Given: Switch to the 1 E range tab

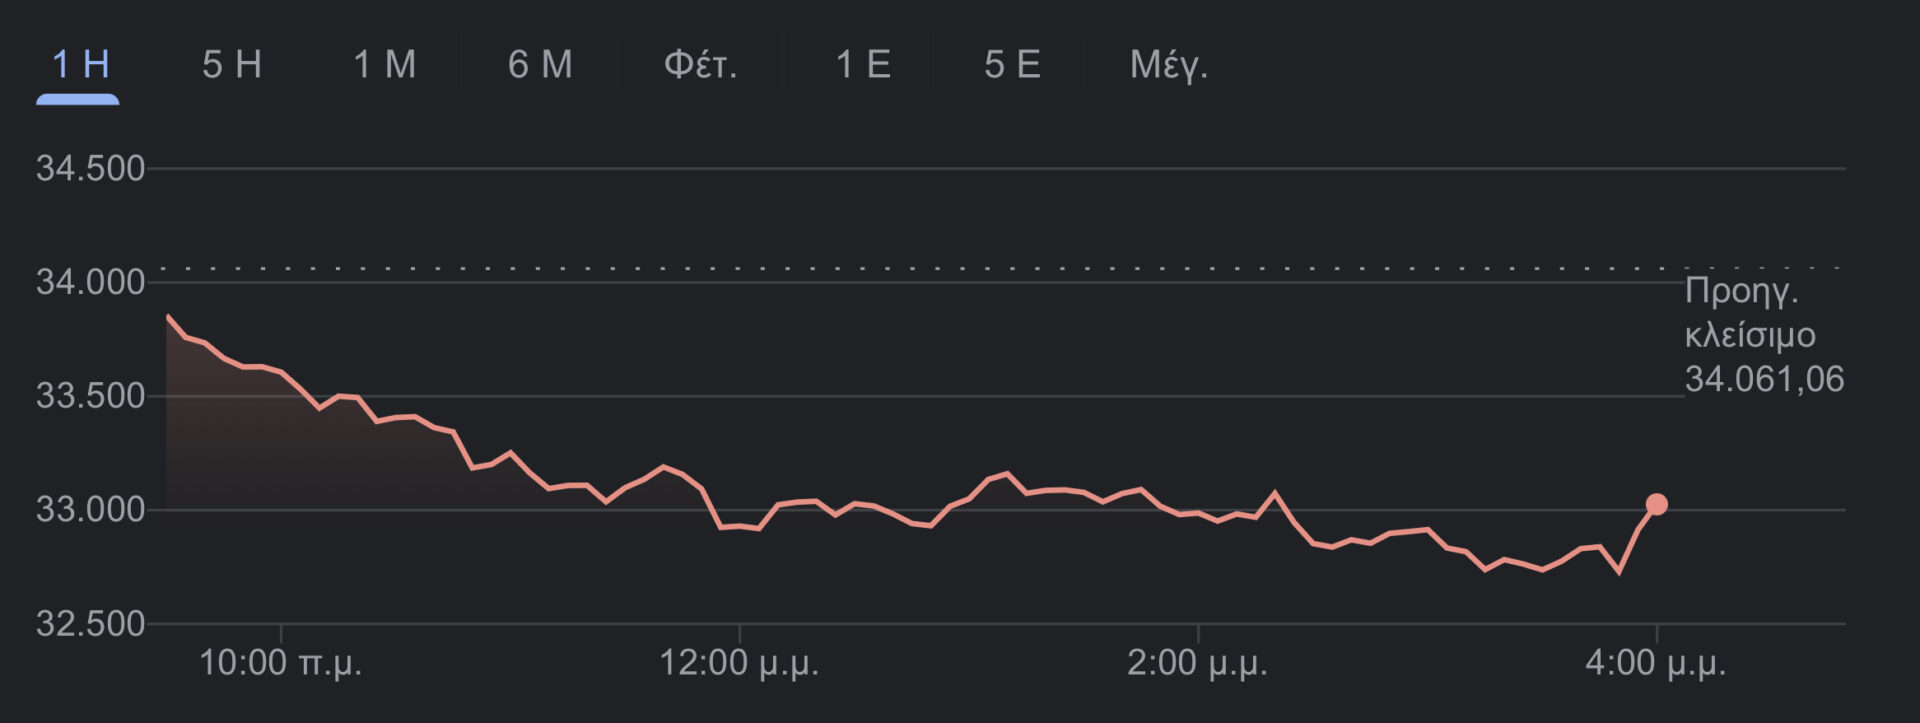Looking at the screenshot, I should (x=863, y=65).
